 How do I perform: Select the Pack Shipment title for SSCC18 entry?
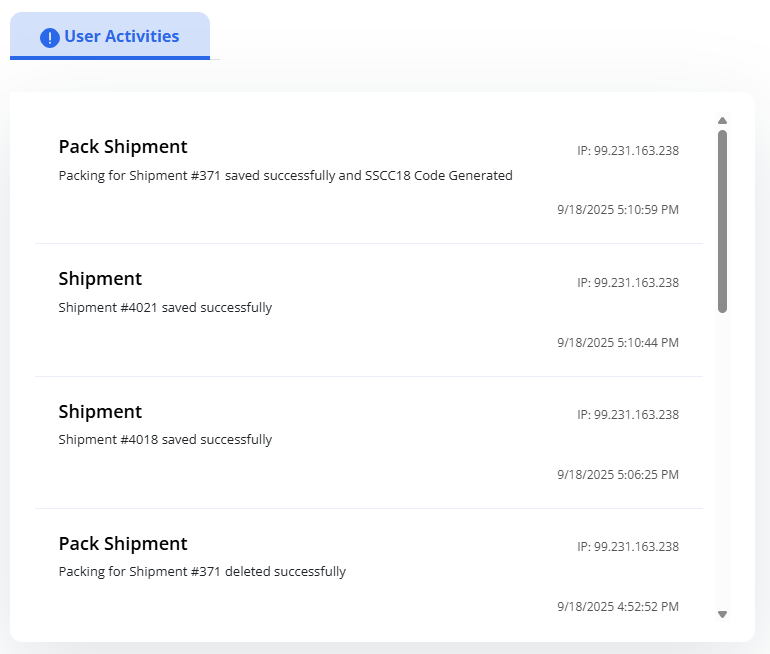123,147
